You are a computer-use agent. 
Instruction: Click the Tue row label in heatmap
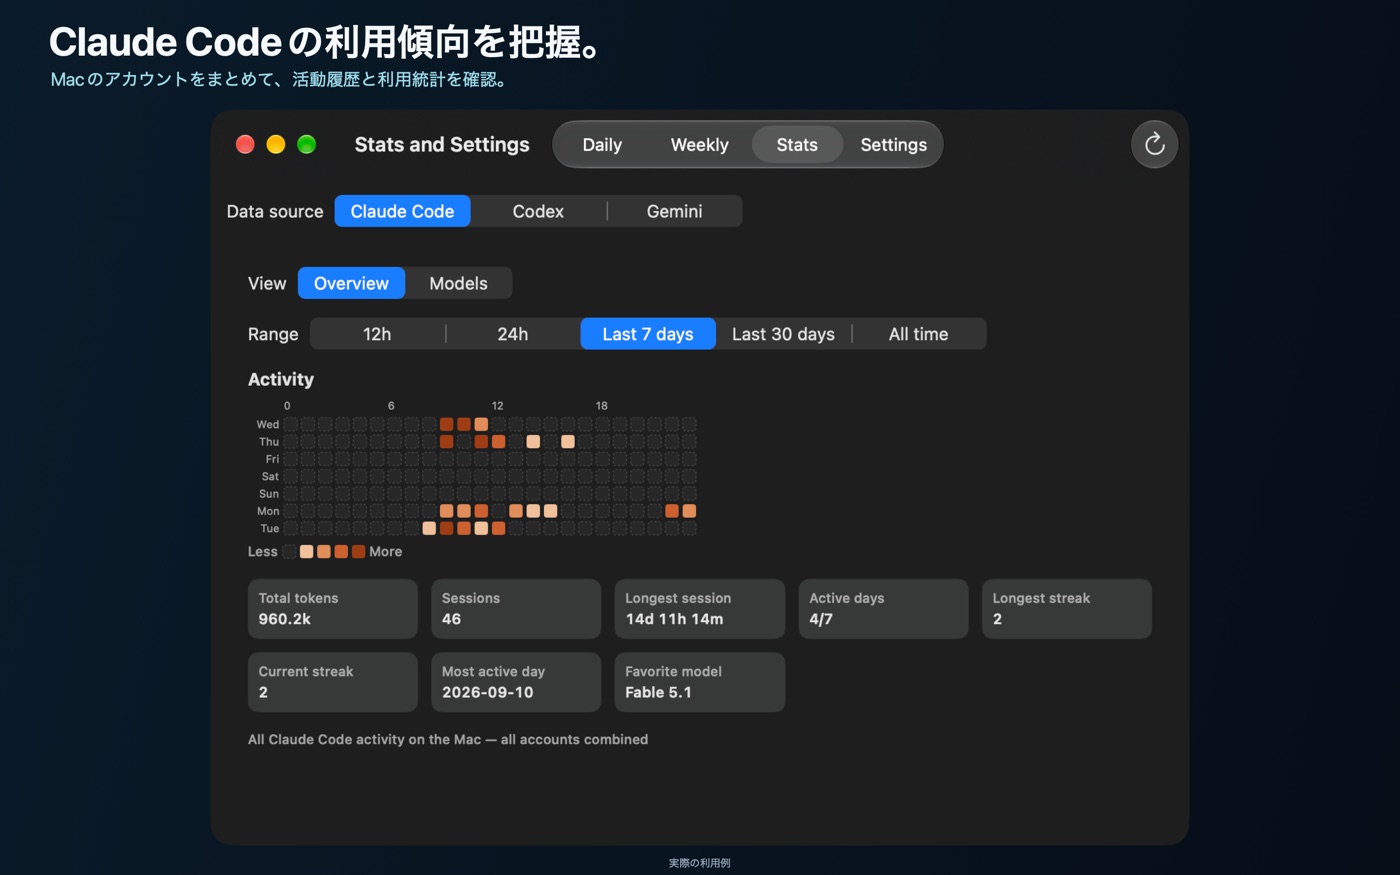pos(270,528)
